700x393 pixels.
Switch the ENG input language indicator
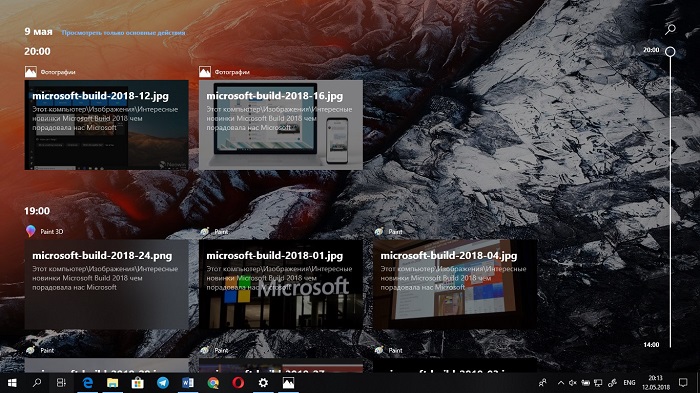(629, 383)
